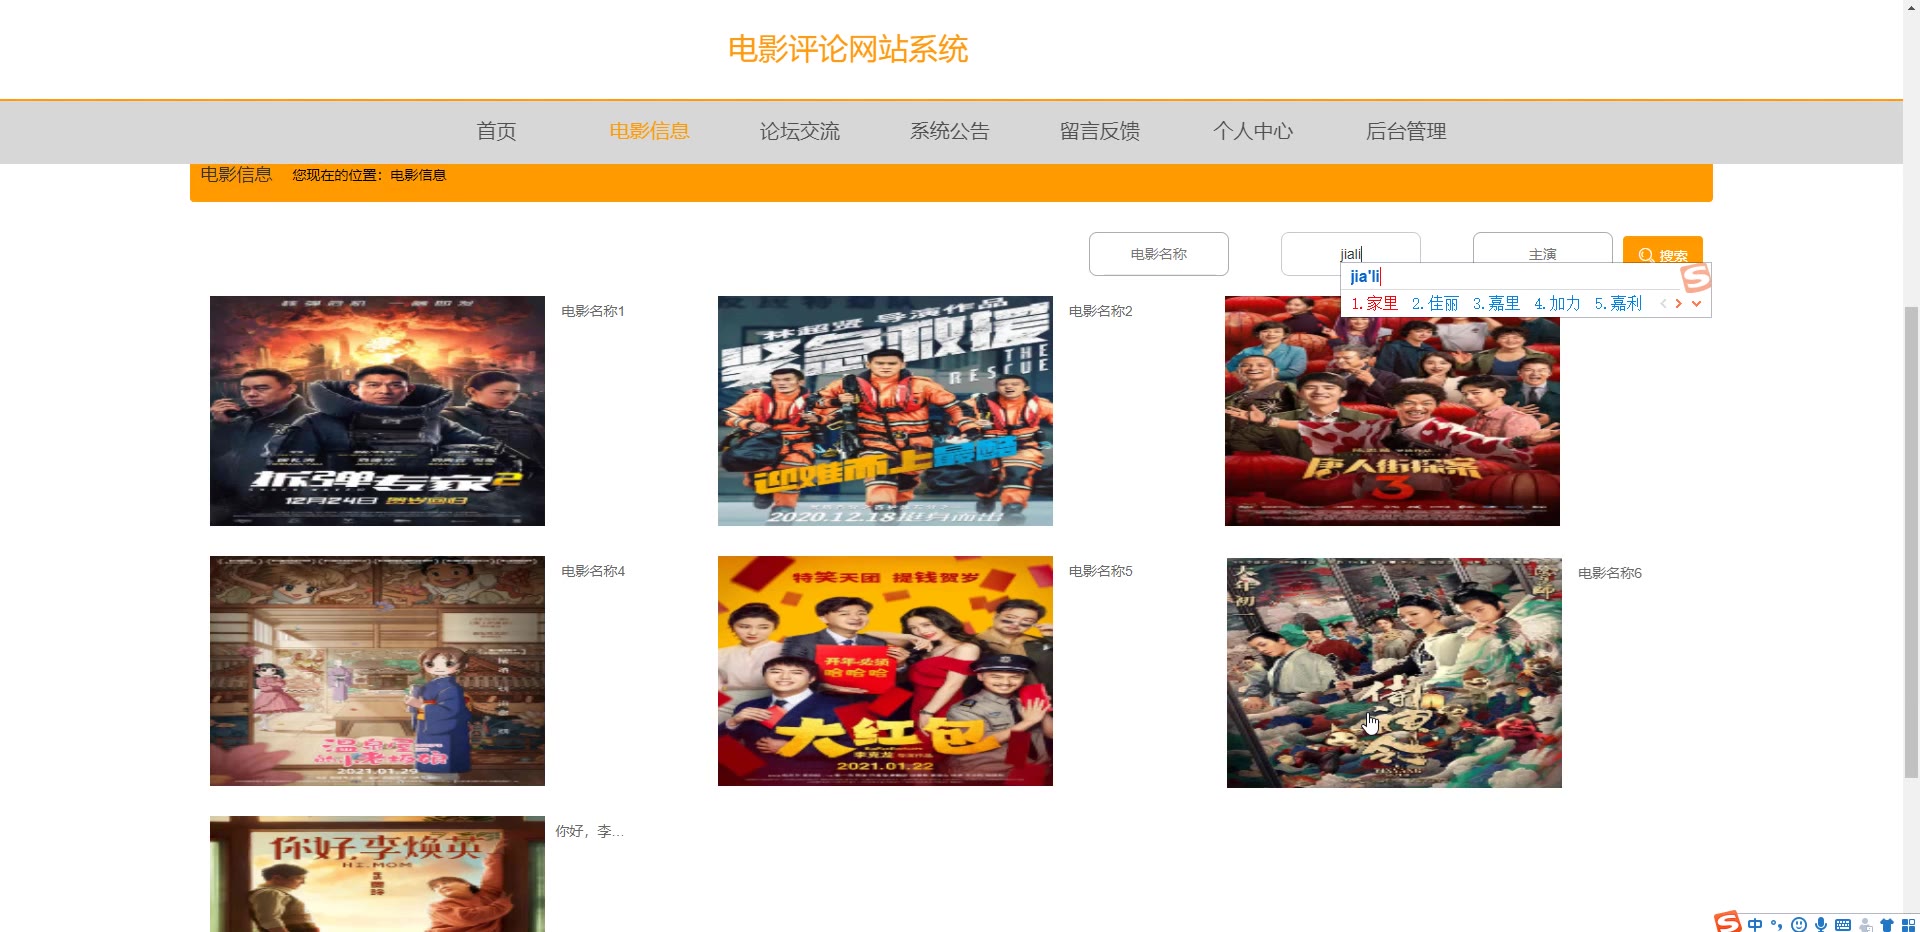Screen dimensions: 1920x932
Task: Click the 电影名称4 title link
Action: [593, 571]
